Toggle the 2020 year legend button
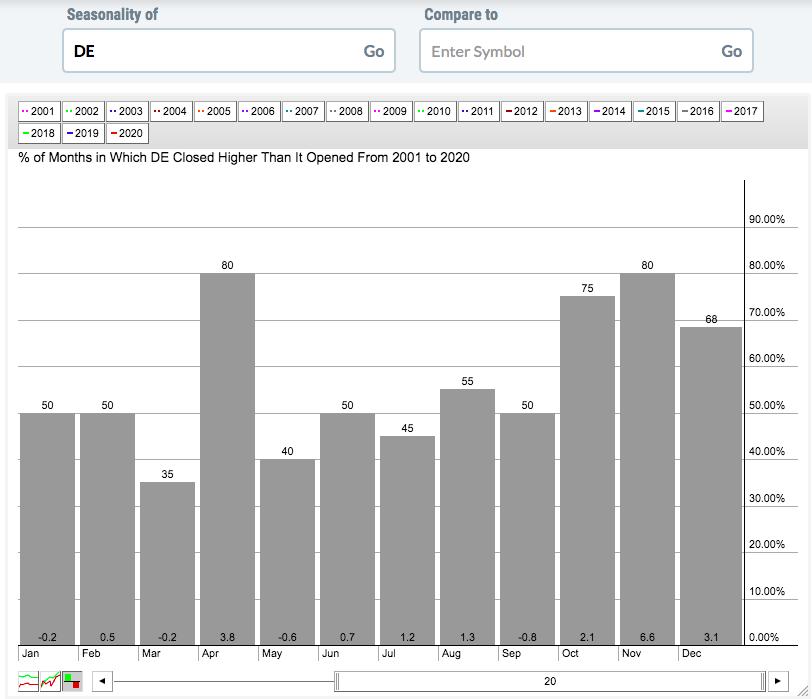This screenshot has height=699, width=812. pyautogui.click(x=127, y=133)
